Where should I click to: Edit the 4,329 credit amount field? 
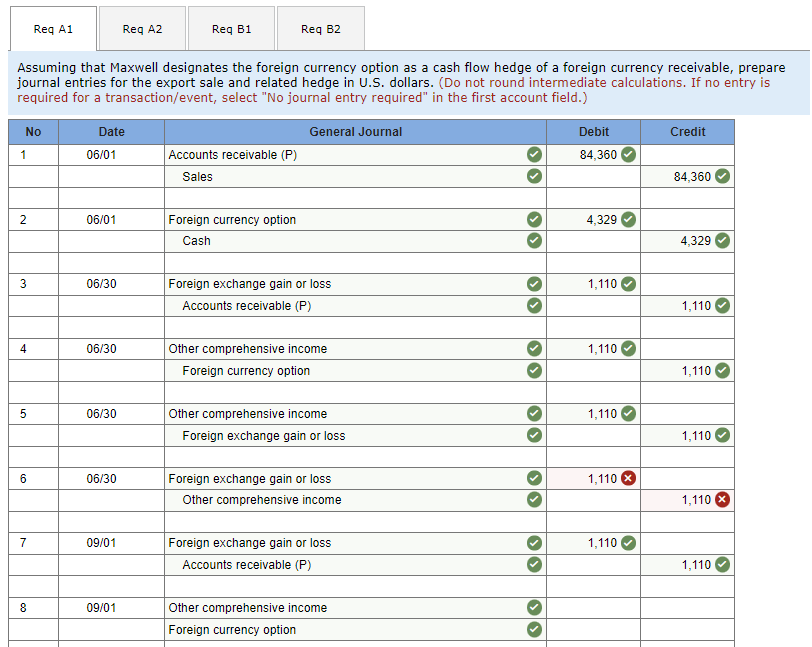point(687,241)
